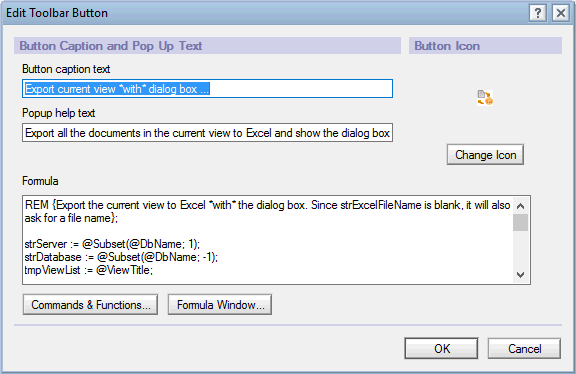The image size is (576, 374).
Task: Click the formula scrollbar thumb
Action: [521, 223]
